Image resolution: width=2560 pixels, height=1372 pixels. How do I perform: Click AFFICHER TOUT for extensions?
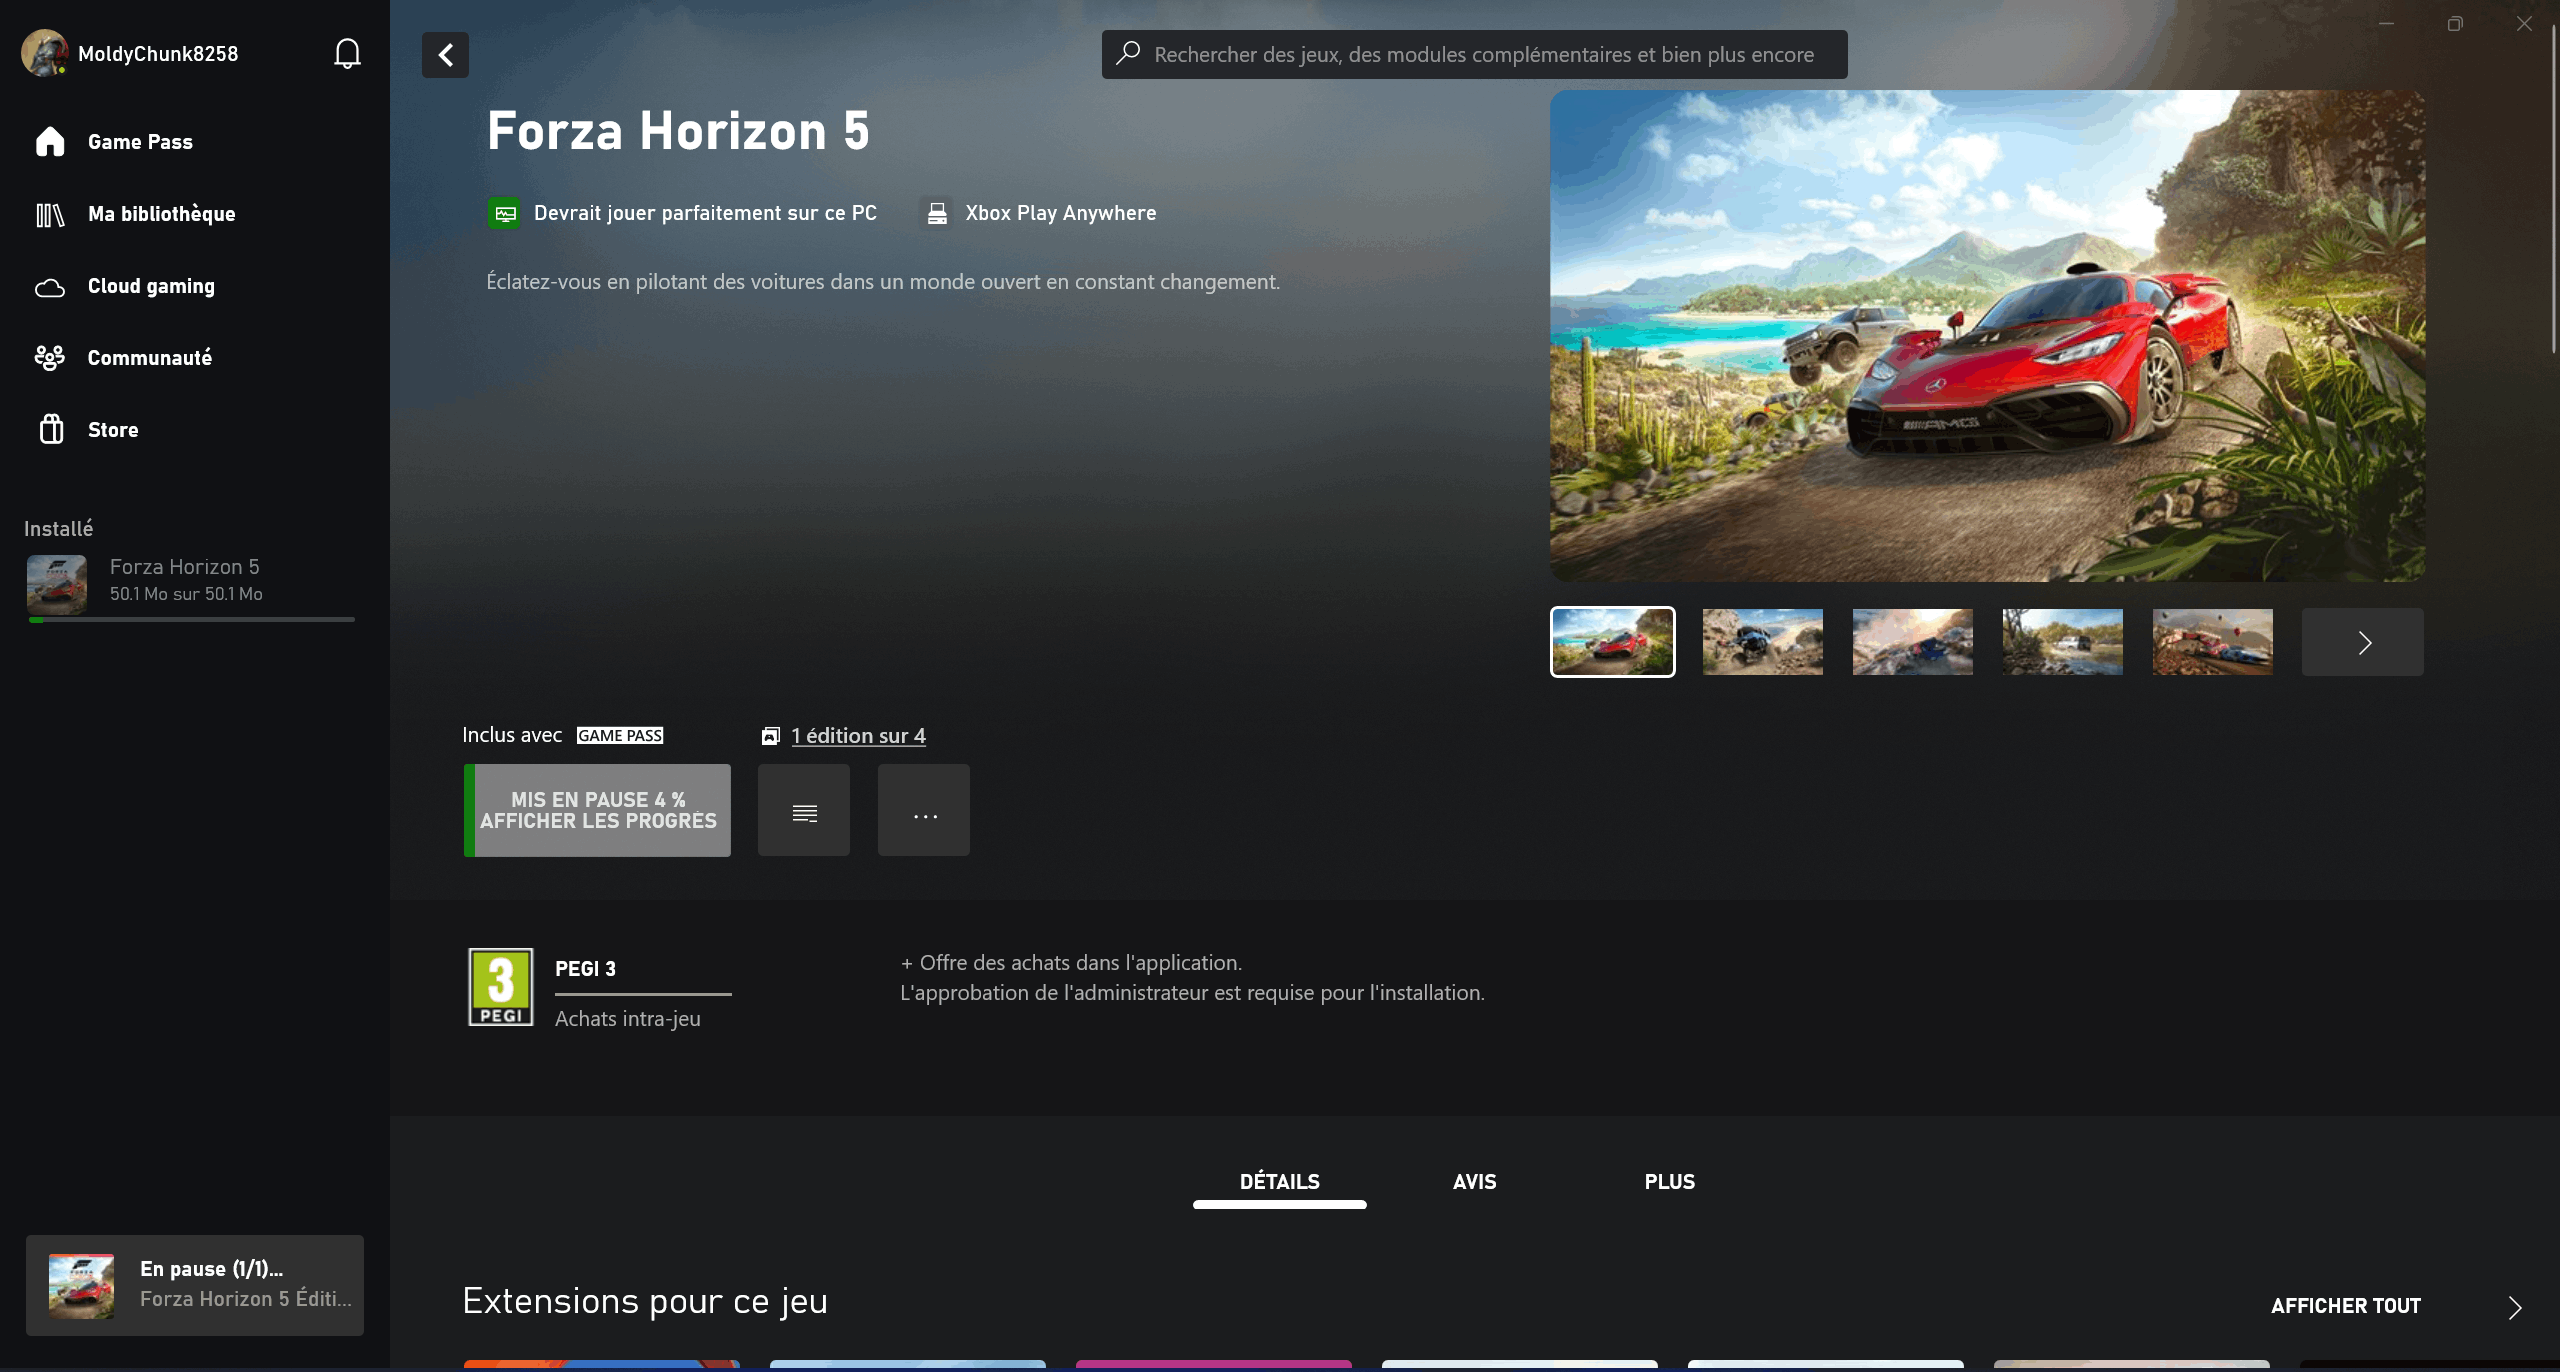pyautogui.click(x=2346, y=1306)
